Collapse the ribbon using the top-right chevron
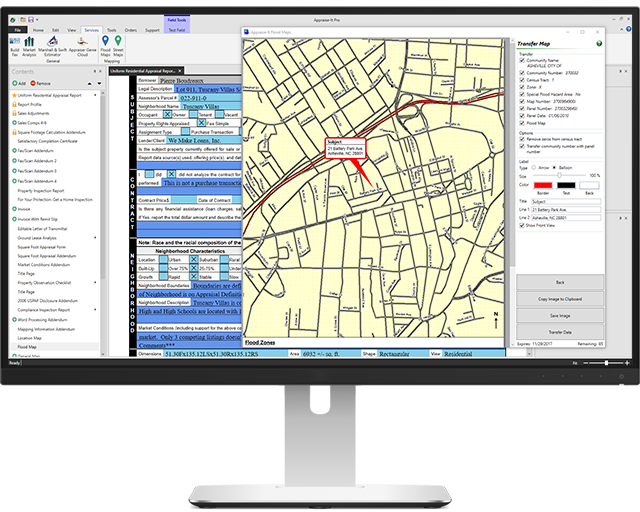 click(x=622, y=29)
